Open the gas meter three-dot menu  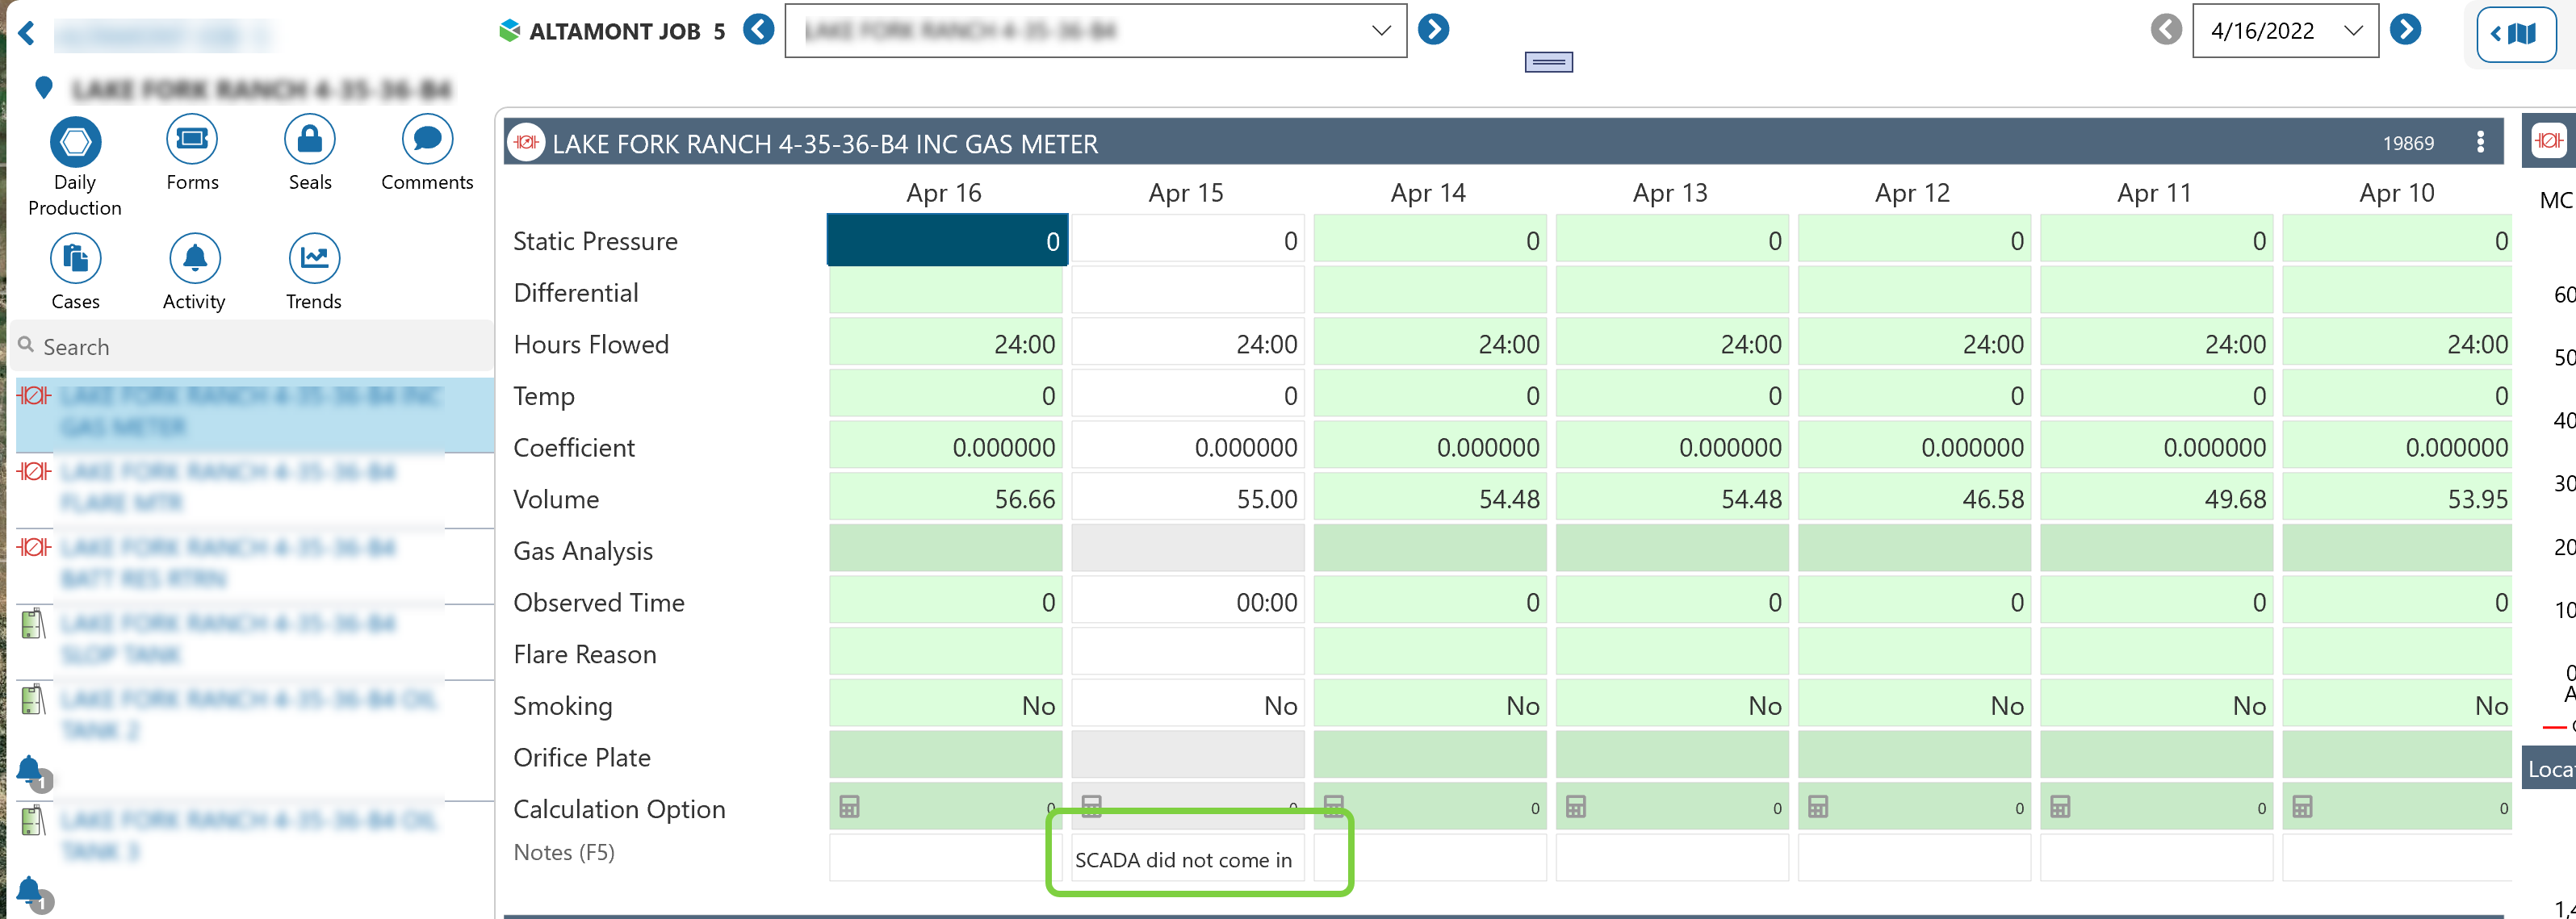[2480, 142]
